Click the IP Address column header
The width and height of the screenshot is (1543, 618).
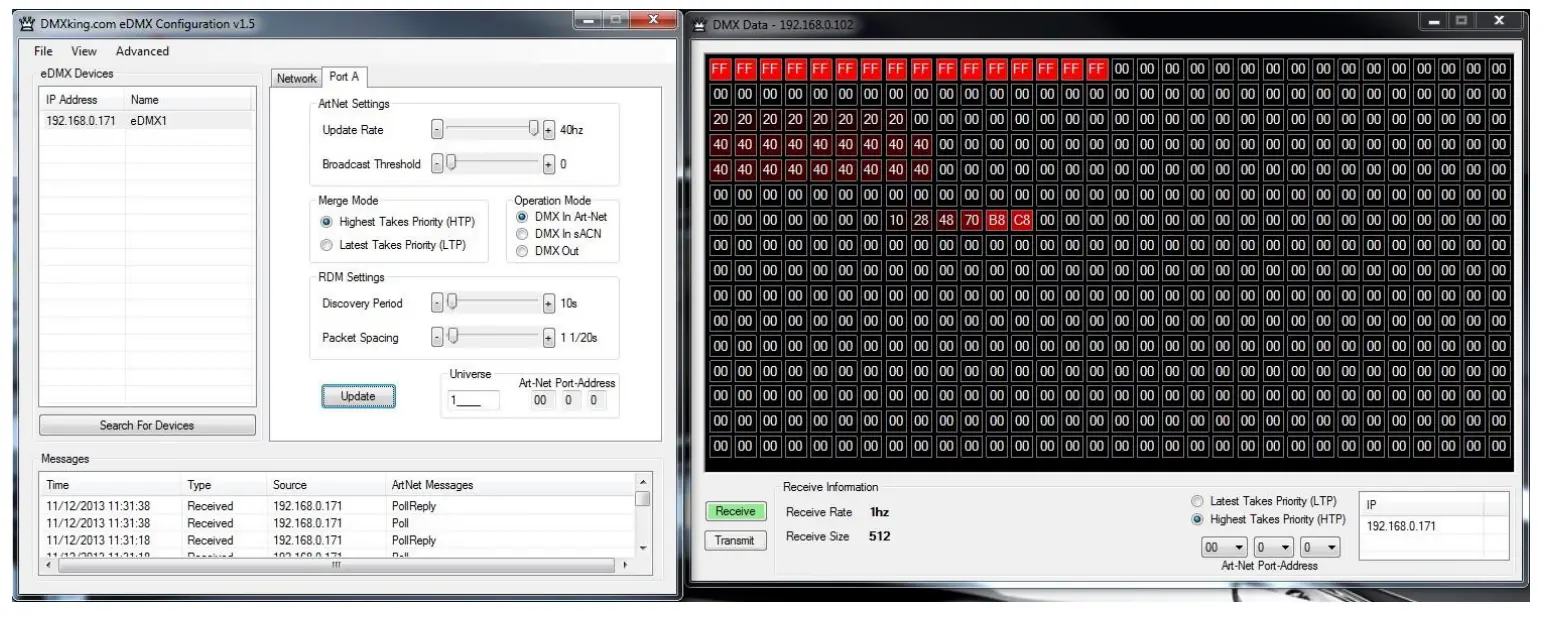pyautogui.click(x=82, y=100)
